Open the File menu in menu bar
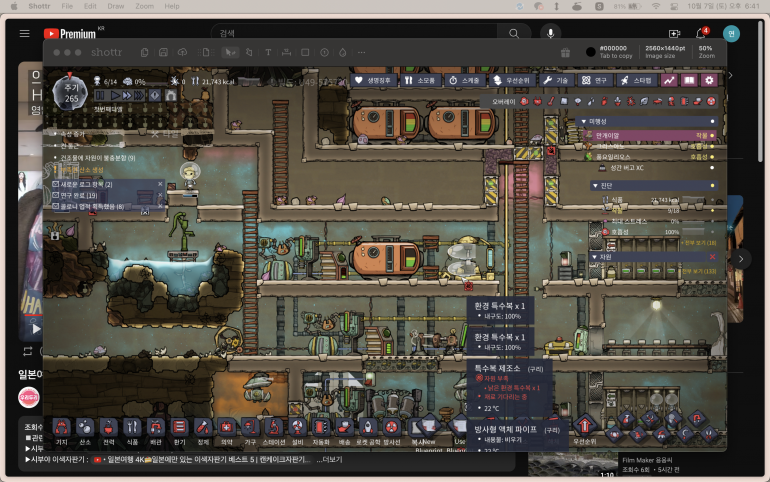The image size is (770, 482). pyautogui.click(x=67, y=6)
